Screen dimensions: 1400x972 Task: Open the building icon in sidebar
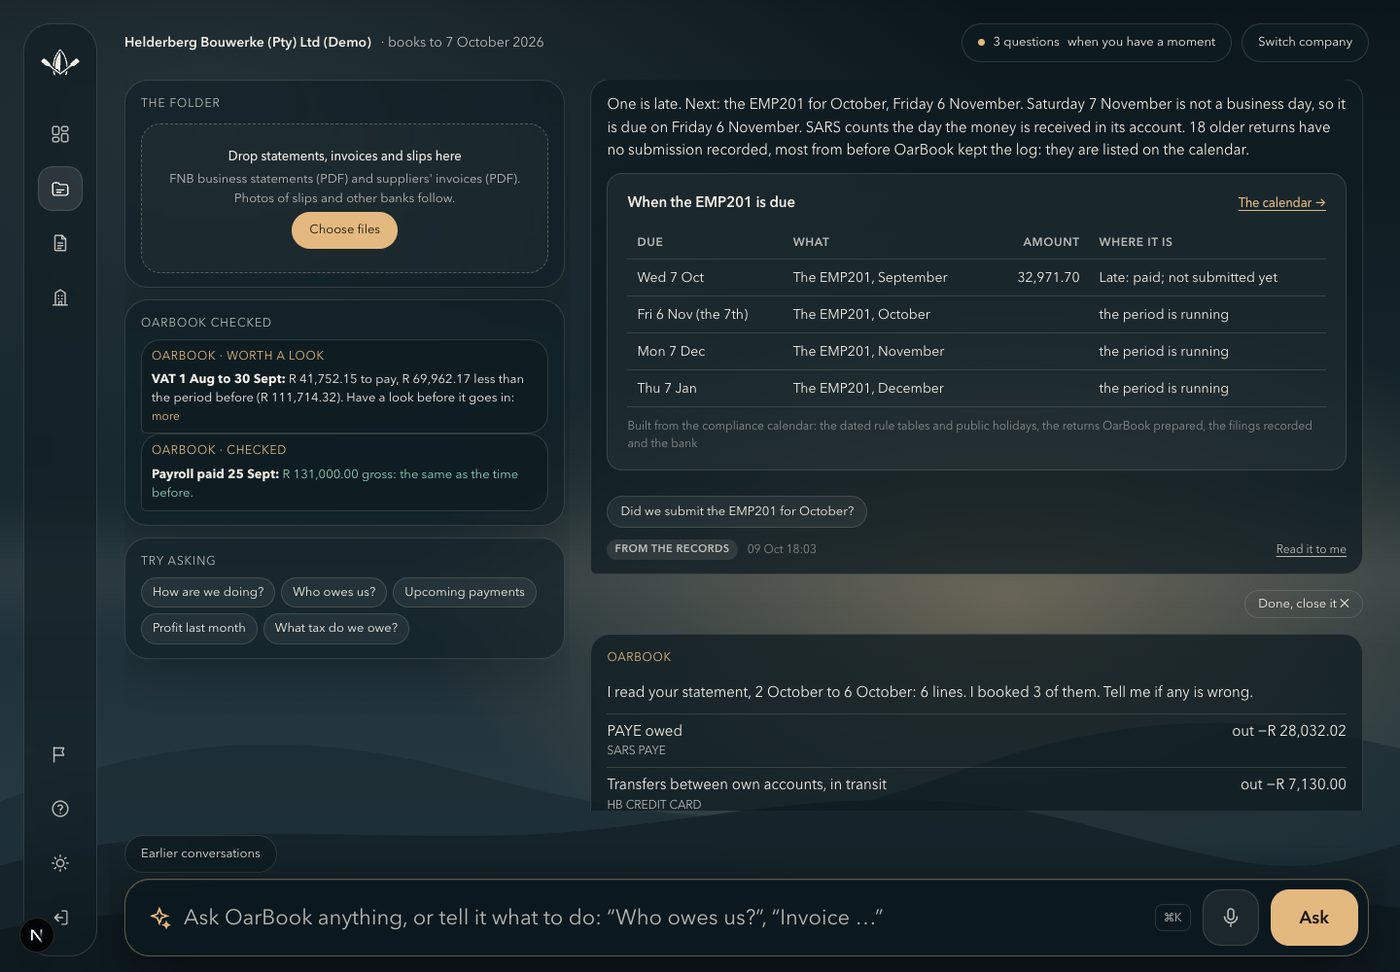point(60,298)
